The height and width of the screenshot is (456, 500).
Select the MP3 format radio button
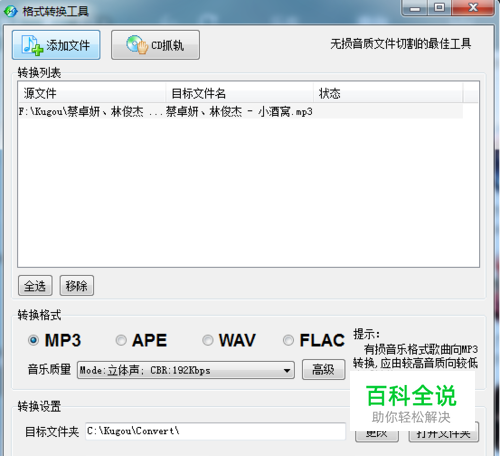[x=33, y=340]
